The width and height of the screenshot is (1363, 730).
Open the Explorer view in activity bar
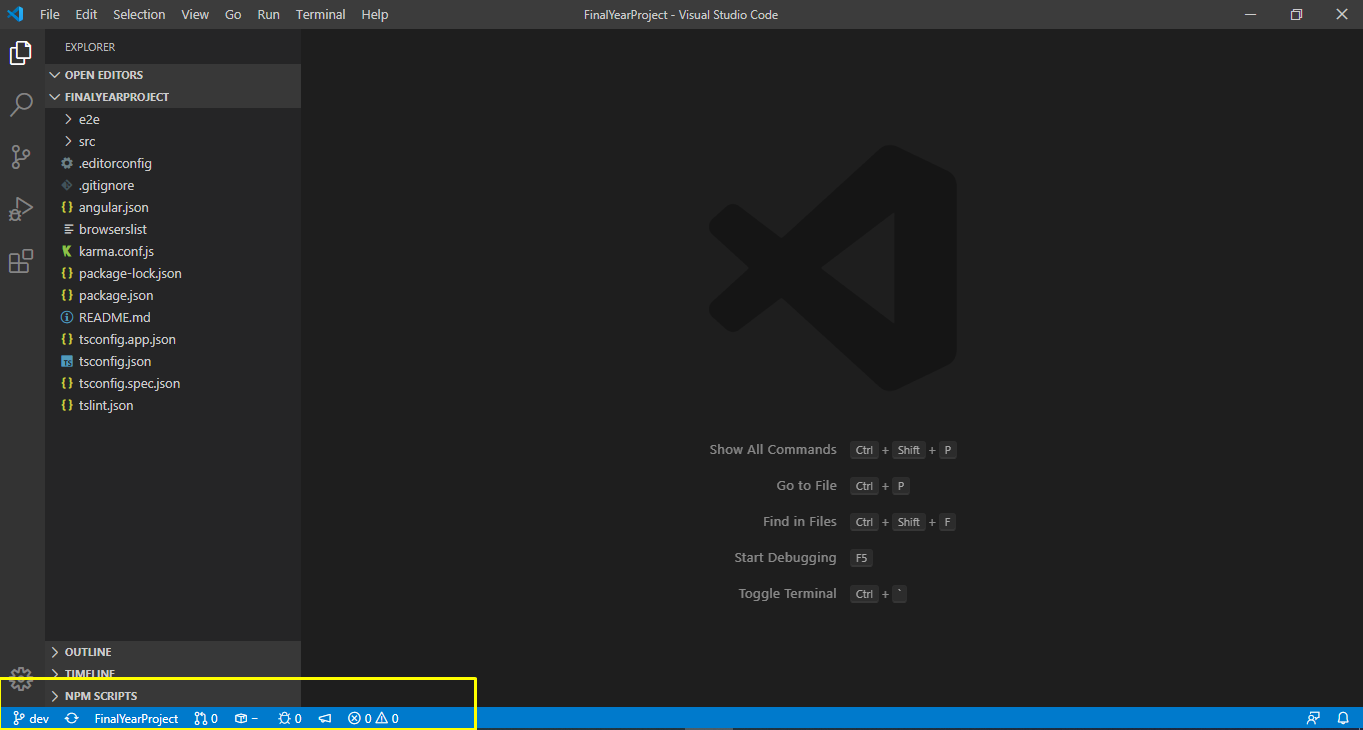pos(21,53)
